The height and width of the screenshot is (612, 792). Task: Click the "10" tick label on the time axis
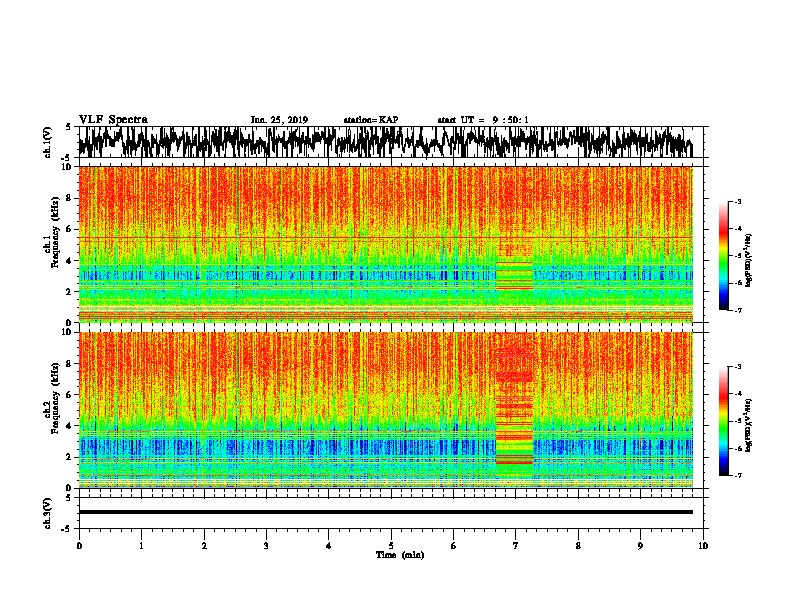(x=703, y=546)
